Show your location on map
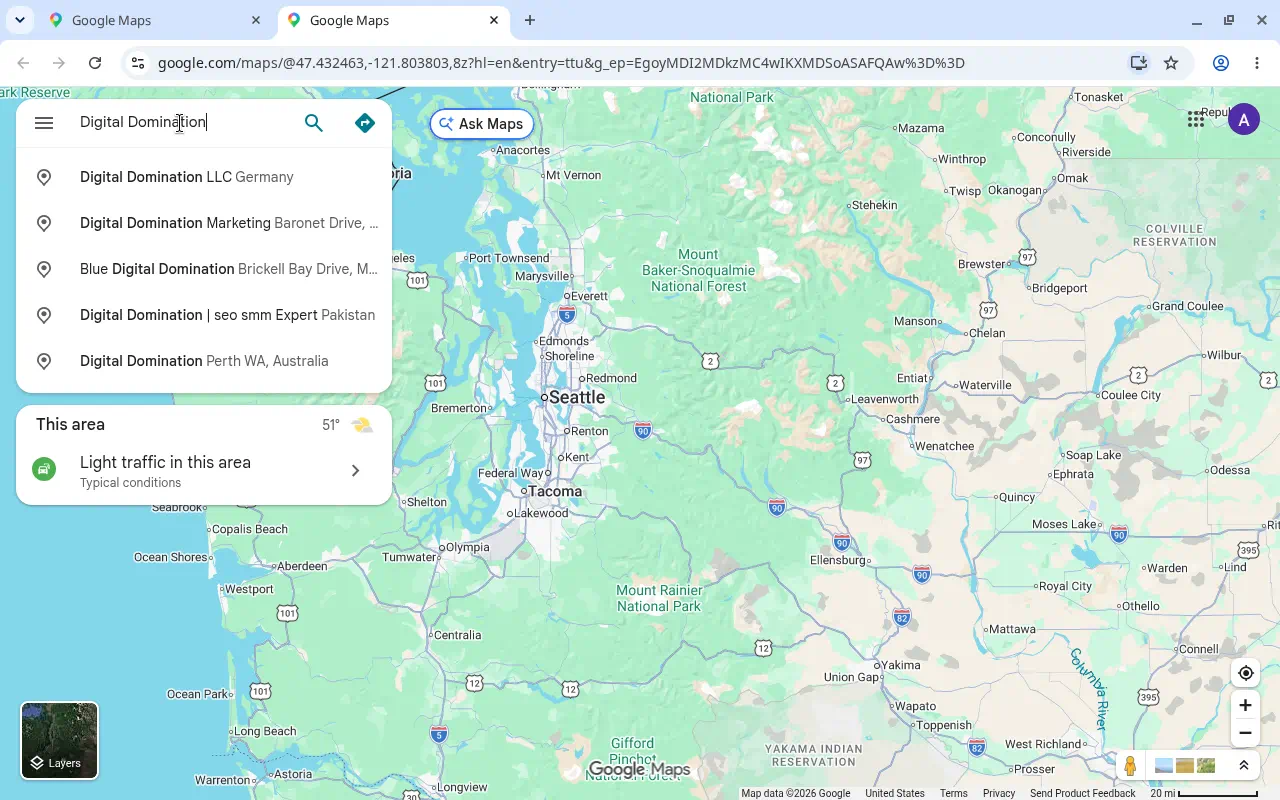Viewport: 1280px width, 800px height. coord(1245,673)
